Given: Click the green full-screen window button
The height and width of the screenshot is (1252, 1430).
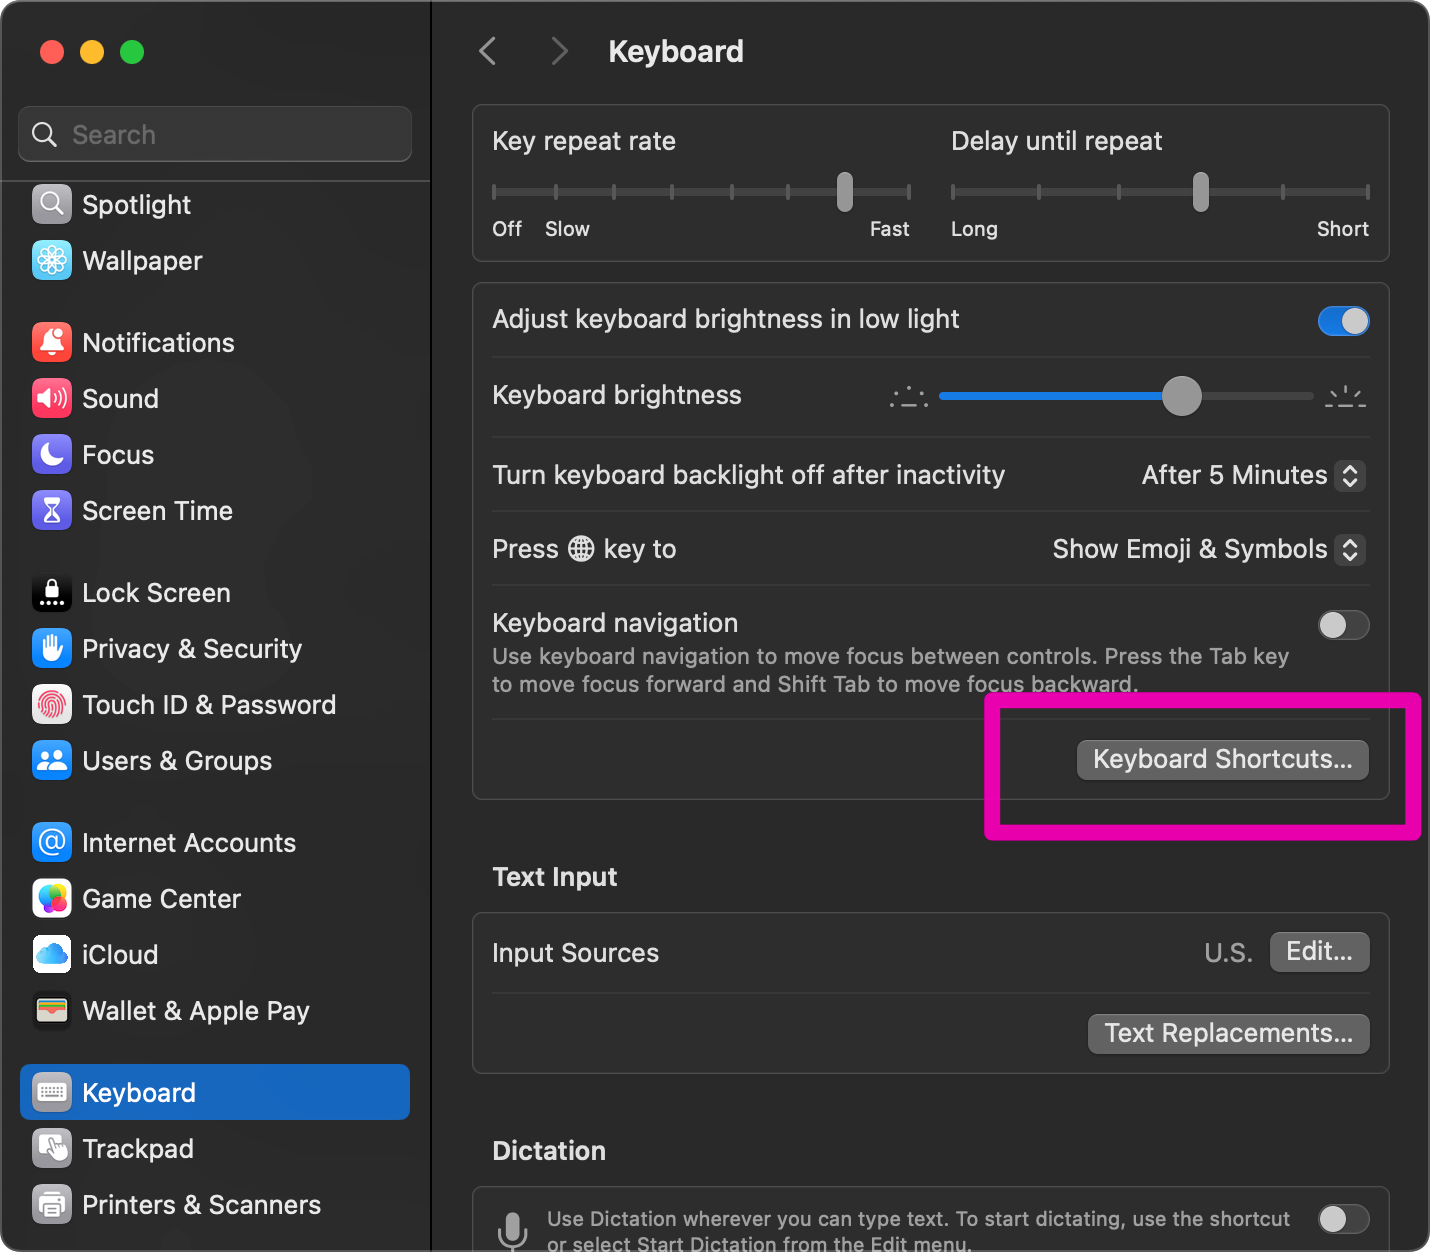Looking at the screenshot, I should tap(132, 52).
